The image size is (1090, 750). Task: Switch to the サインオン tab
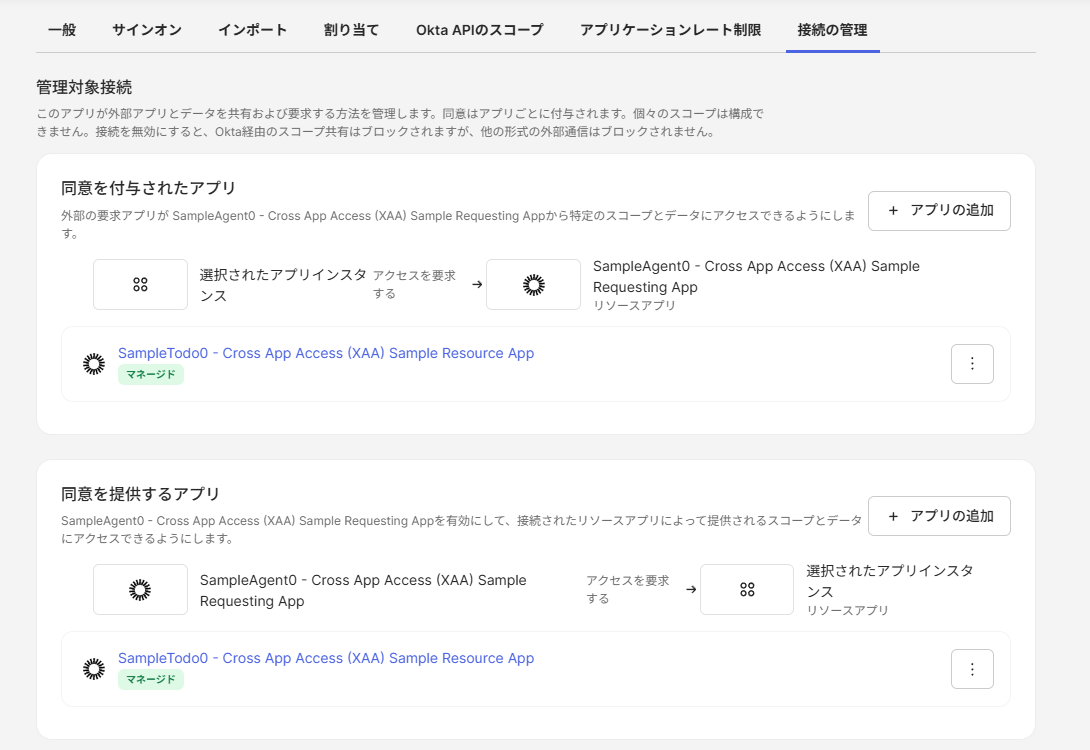coord(147,30)
